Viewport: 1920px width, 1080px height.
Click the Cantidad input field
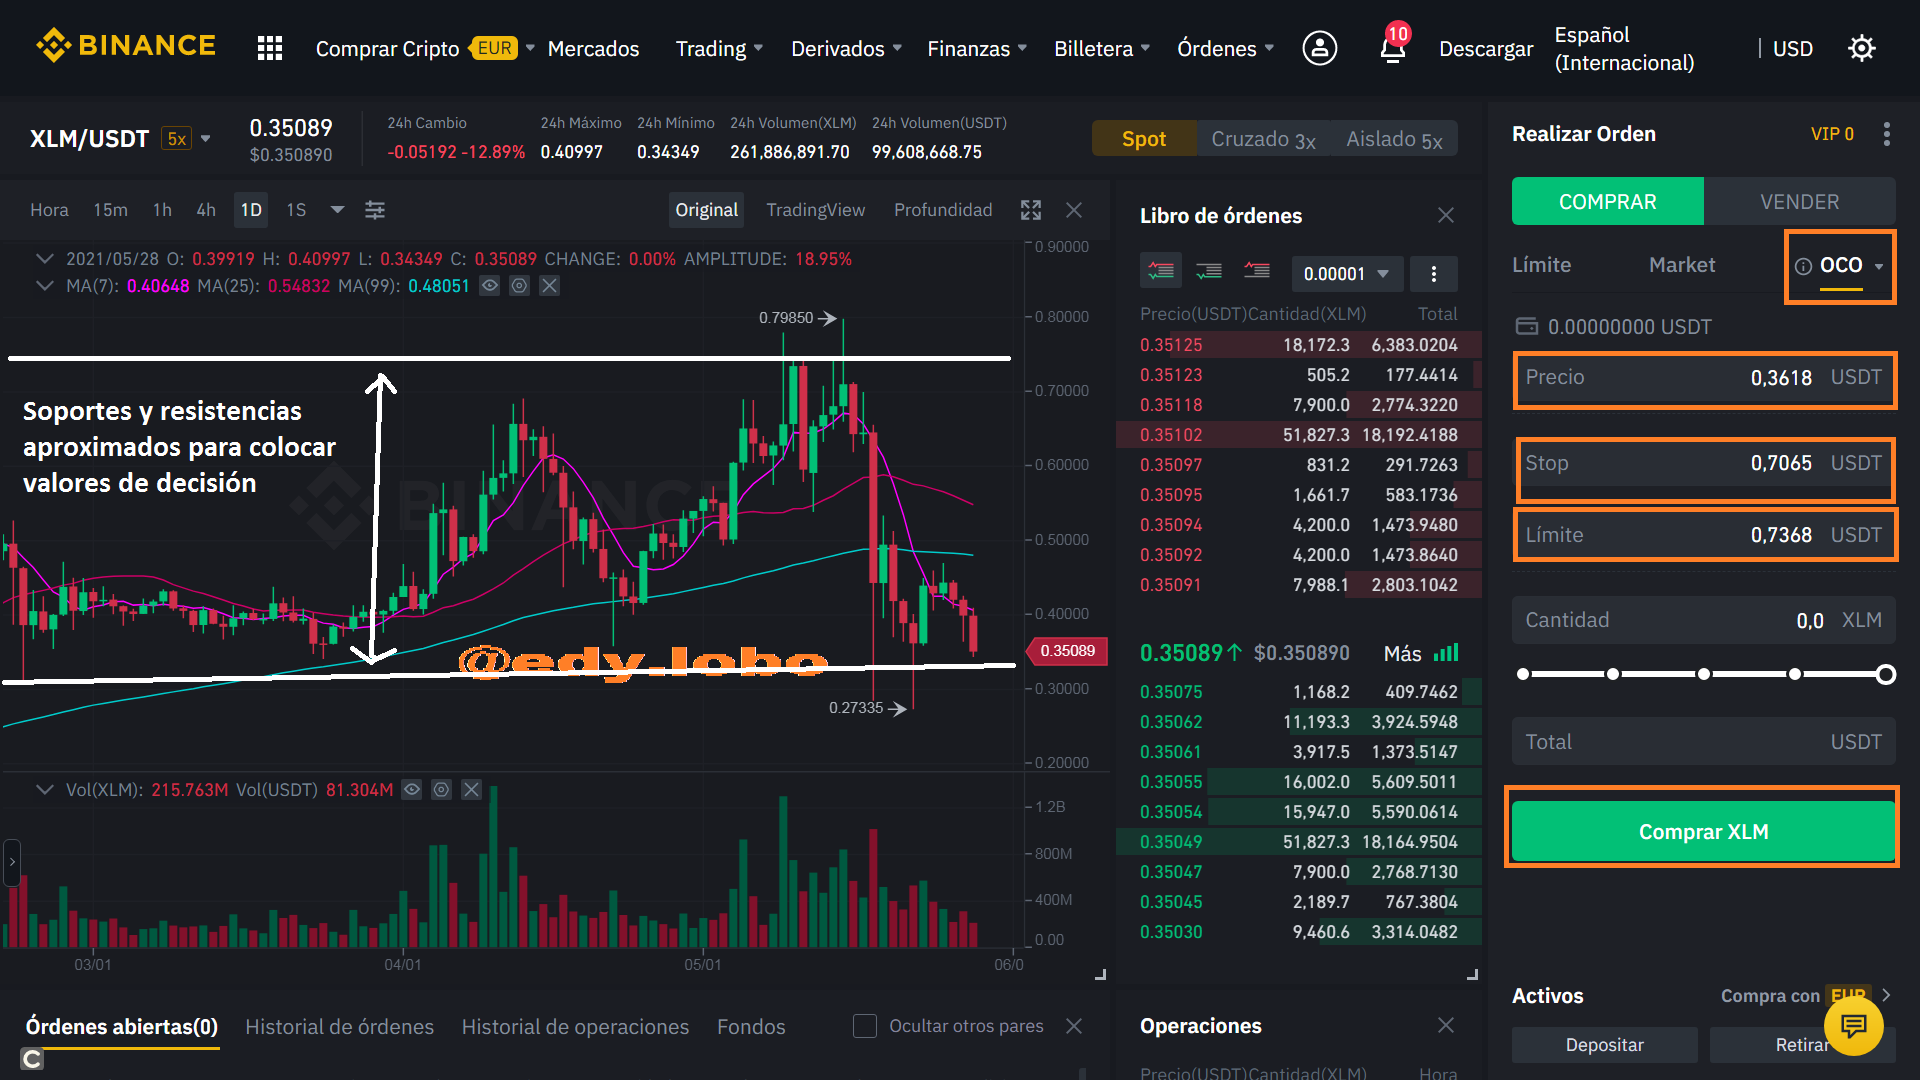1703,620
